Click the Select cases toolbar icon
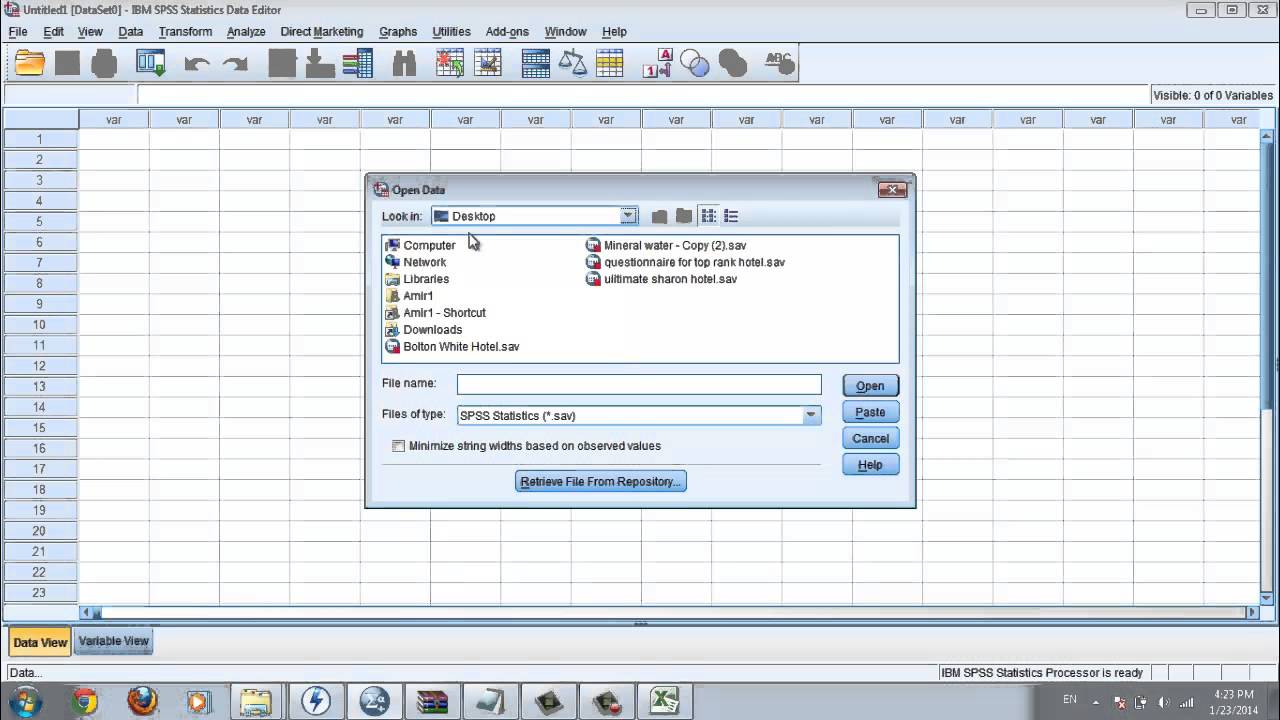Viewport: 1280px width, 720px height. click(x=610, y=63)
